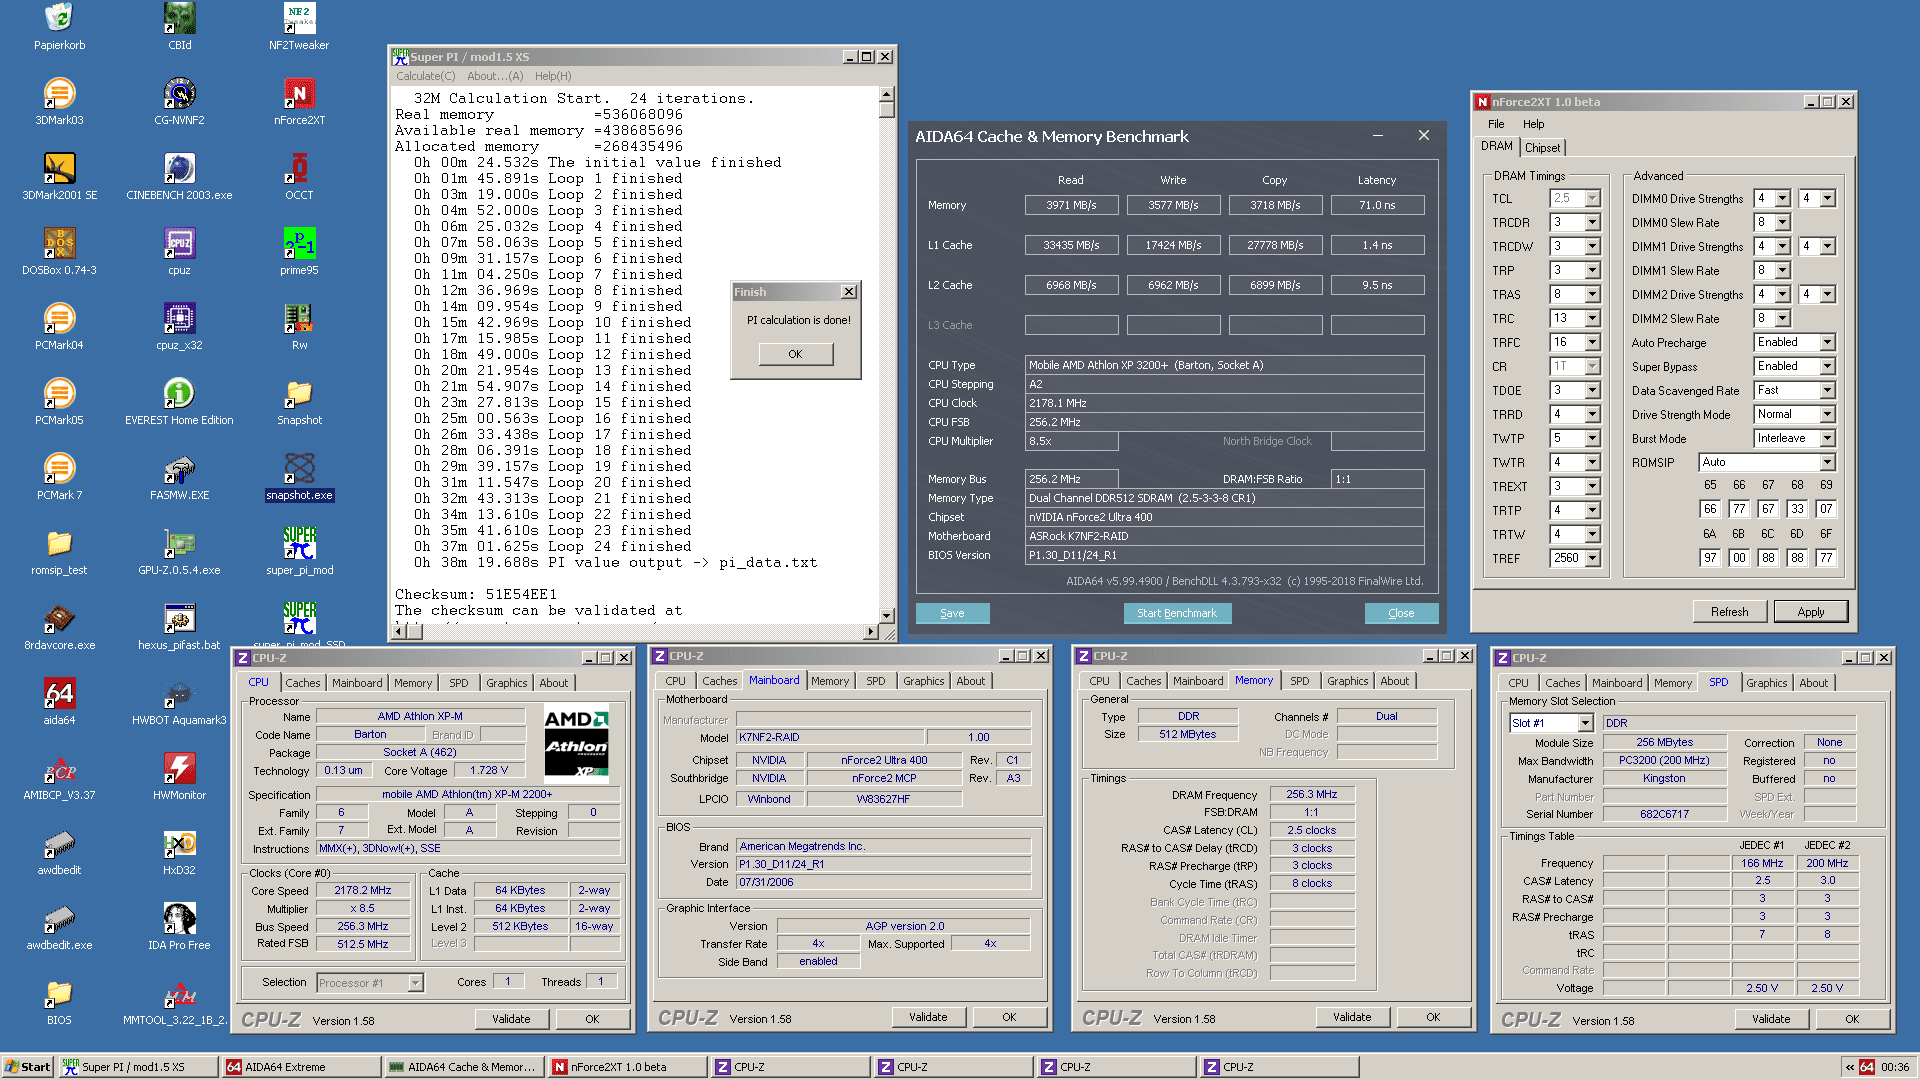Click Start Benchmark in AIDA64 window
Viewport: 1920px width, 1080px height.
tap(1177, 613)
